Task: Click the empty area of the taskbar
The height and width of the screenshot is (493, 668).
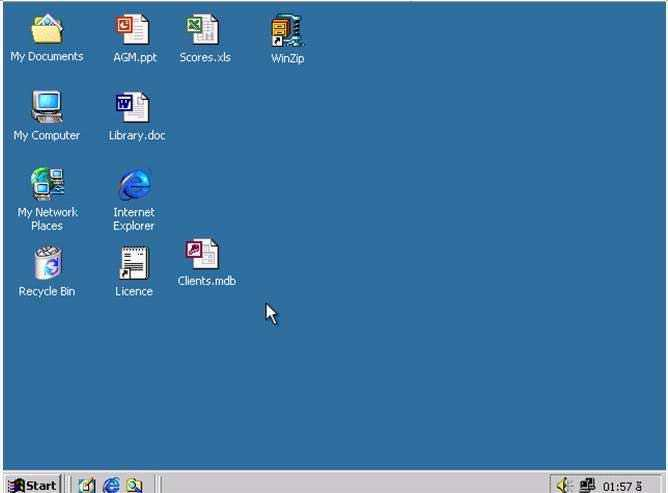Action: [350, 484]
